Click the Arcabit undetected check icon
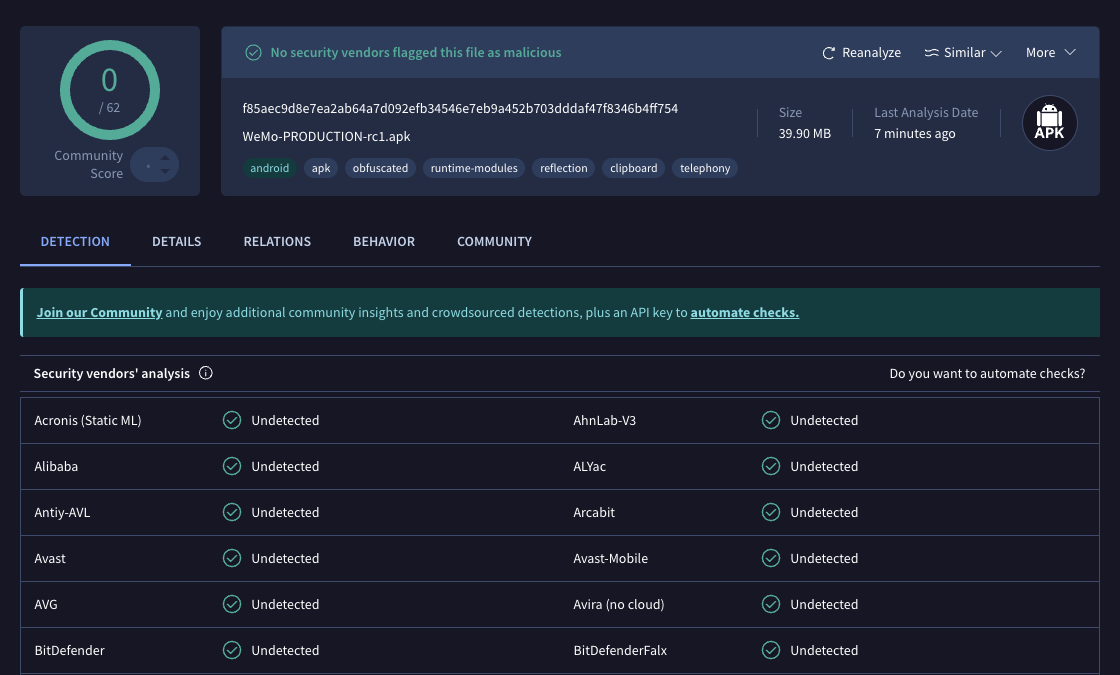The width and height of the screenshot is (1120, 675). (x=771, y=512)
